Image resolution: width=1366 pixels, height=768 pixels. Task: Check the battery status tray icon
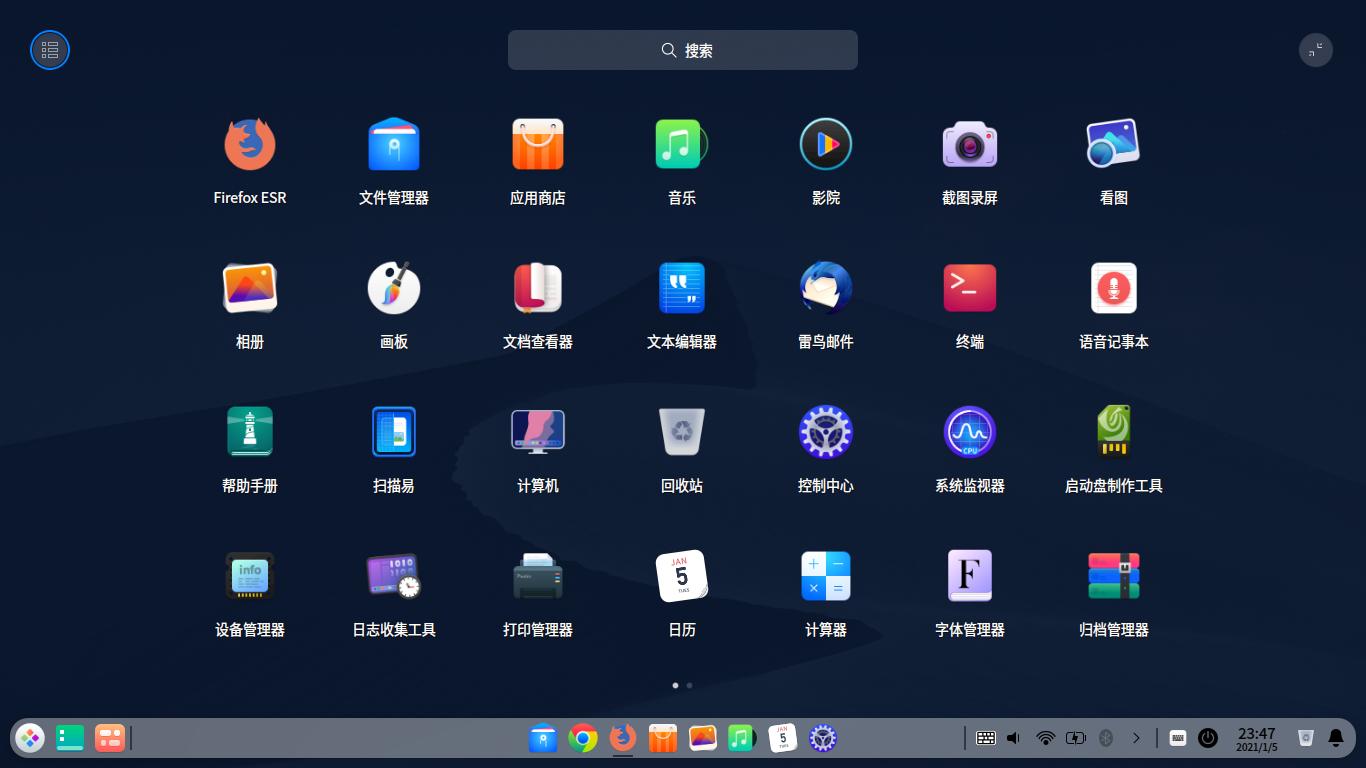pos(1076,738)
